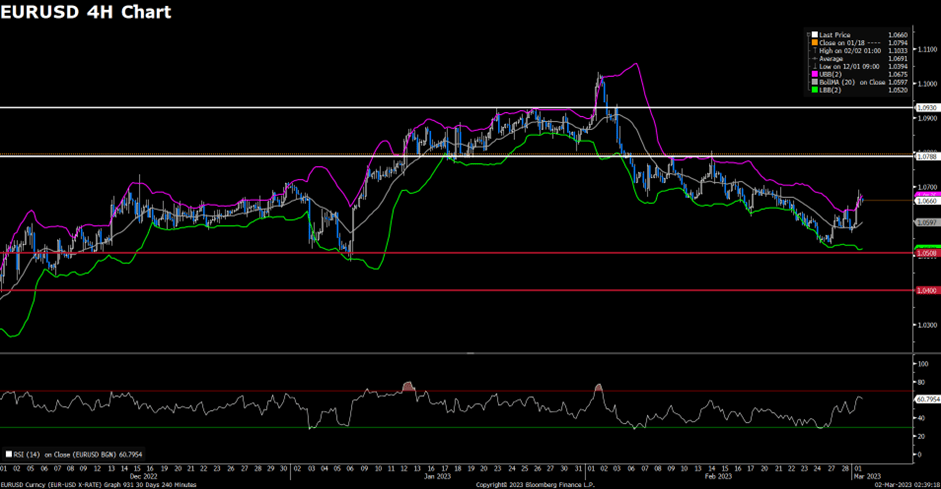Click the 1.0788 price level label
Screen dimensions: 941x489
[x=925, y=155]
